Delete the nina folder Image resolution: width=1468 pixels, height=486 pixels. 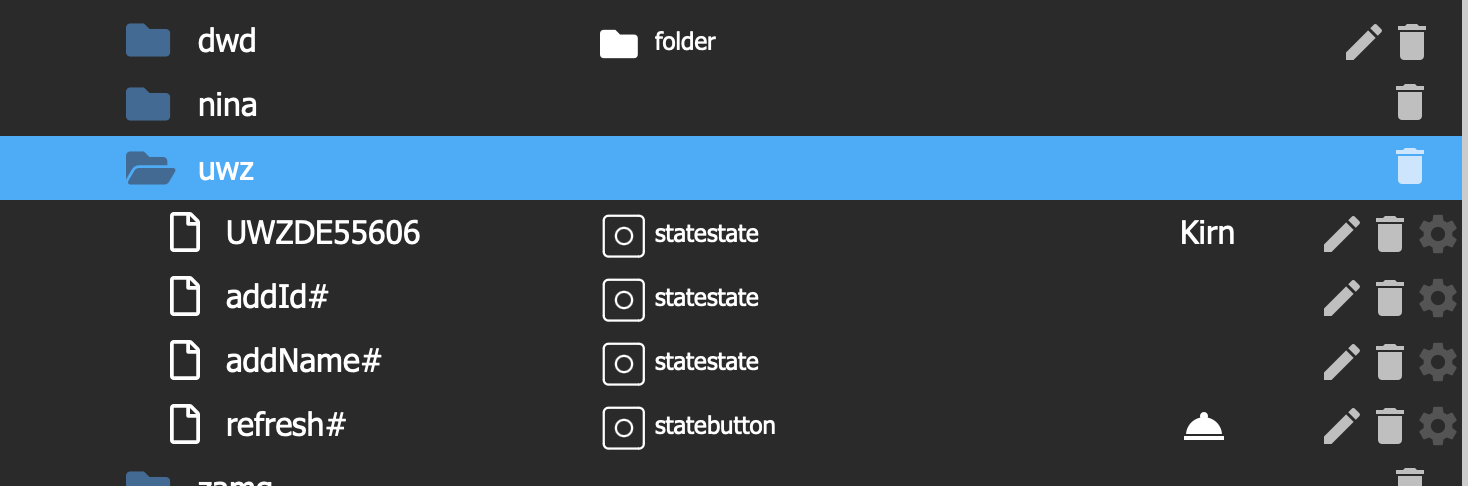(x=1410, y=104)
